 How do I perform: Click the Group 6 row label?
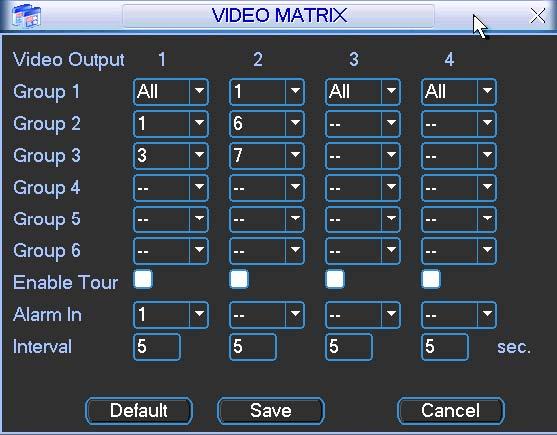pos(47,251)
